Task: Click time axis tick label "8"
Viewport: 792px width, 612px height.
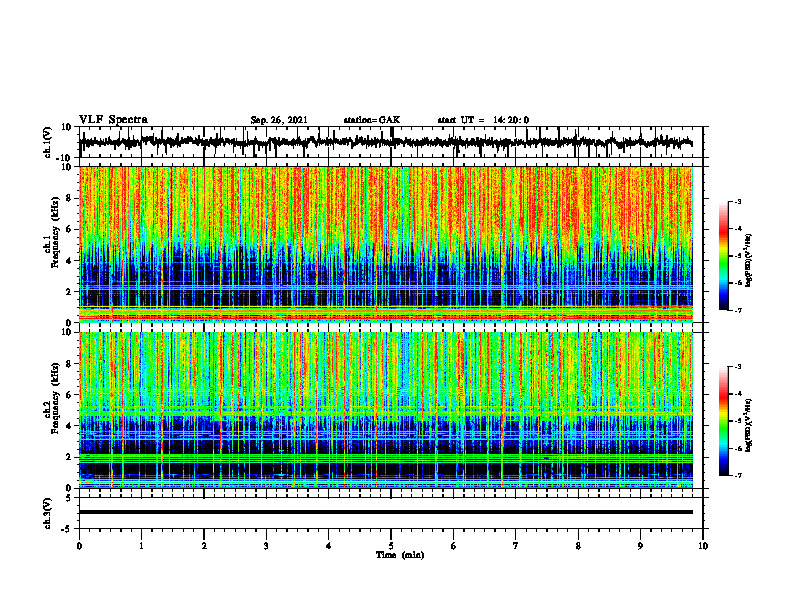Action: (x=578, y=546)
